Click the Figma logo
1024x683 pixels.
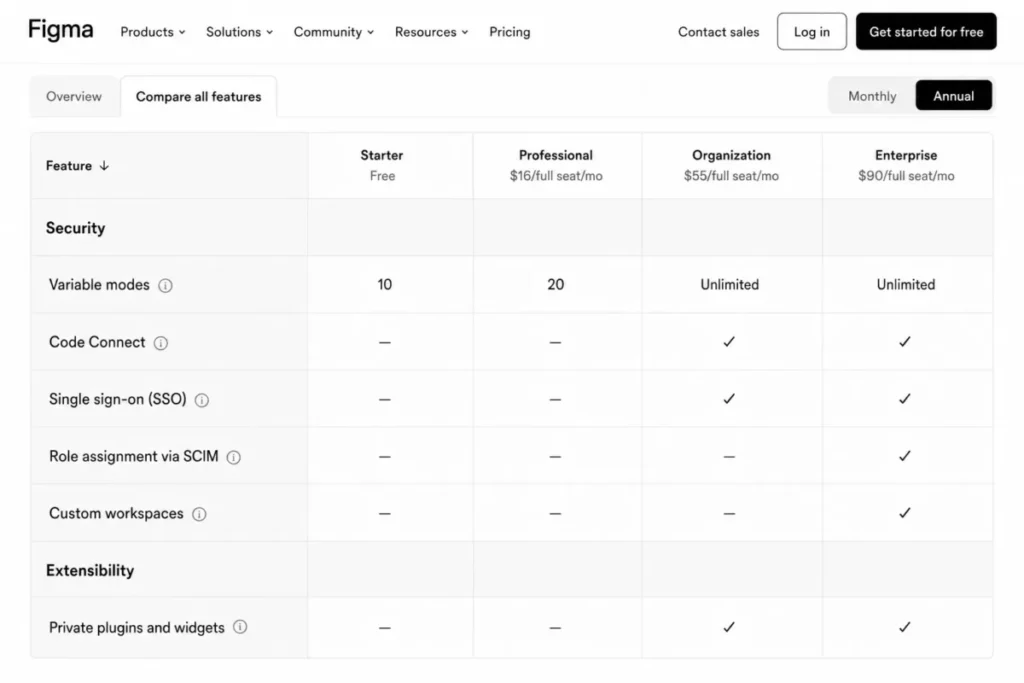[x=61, y=30]
